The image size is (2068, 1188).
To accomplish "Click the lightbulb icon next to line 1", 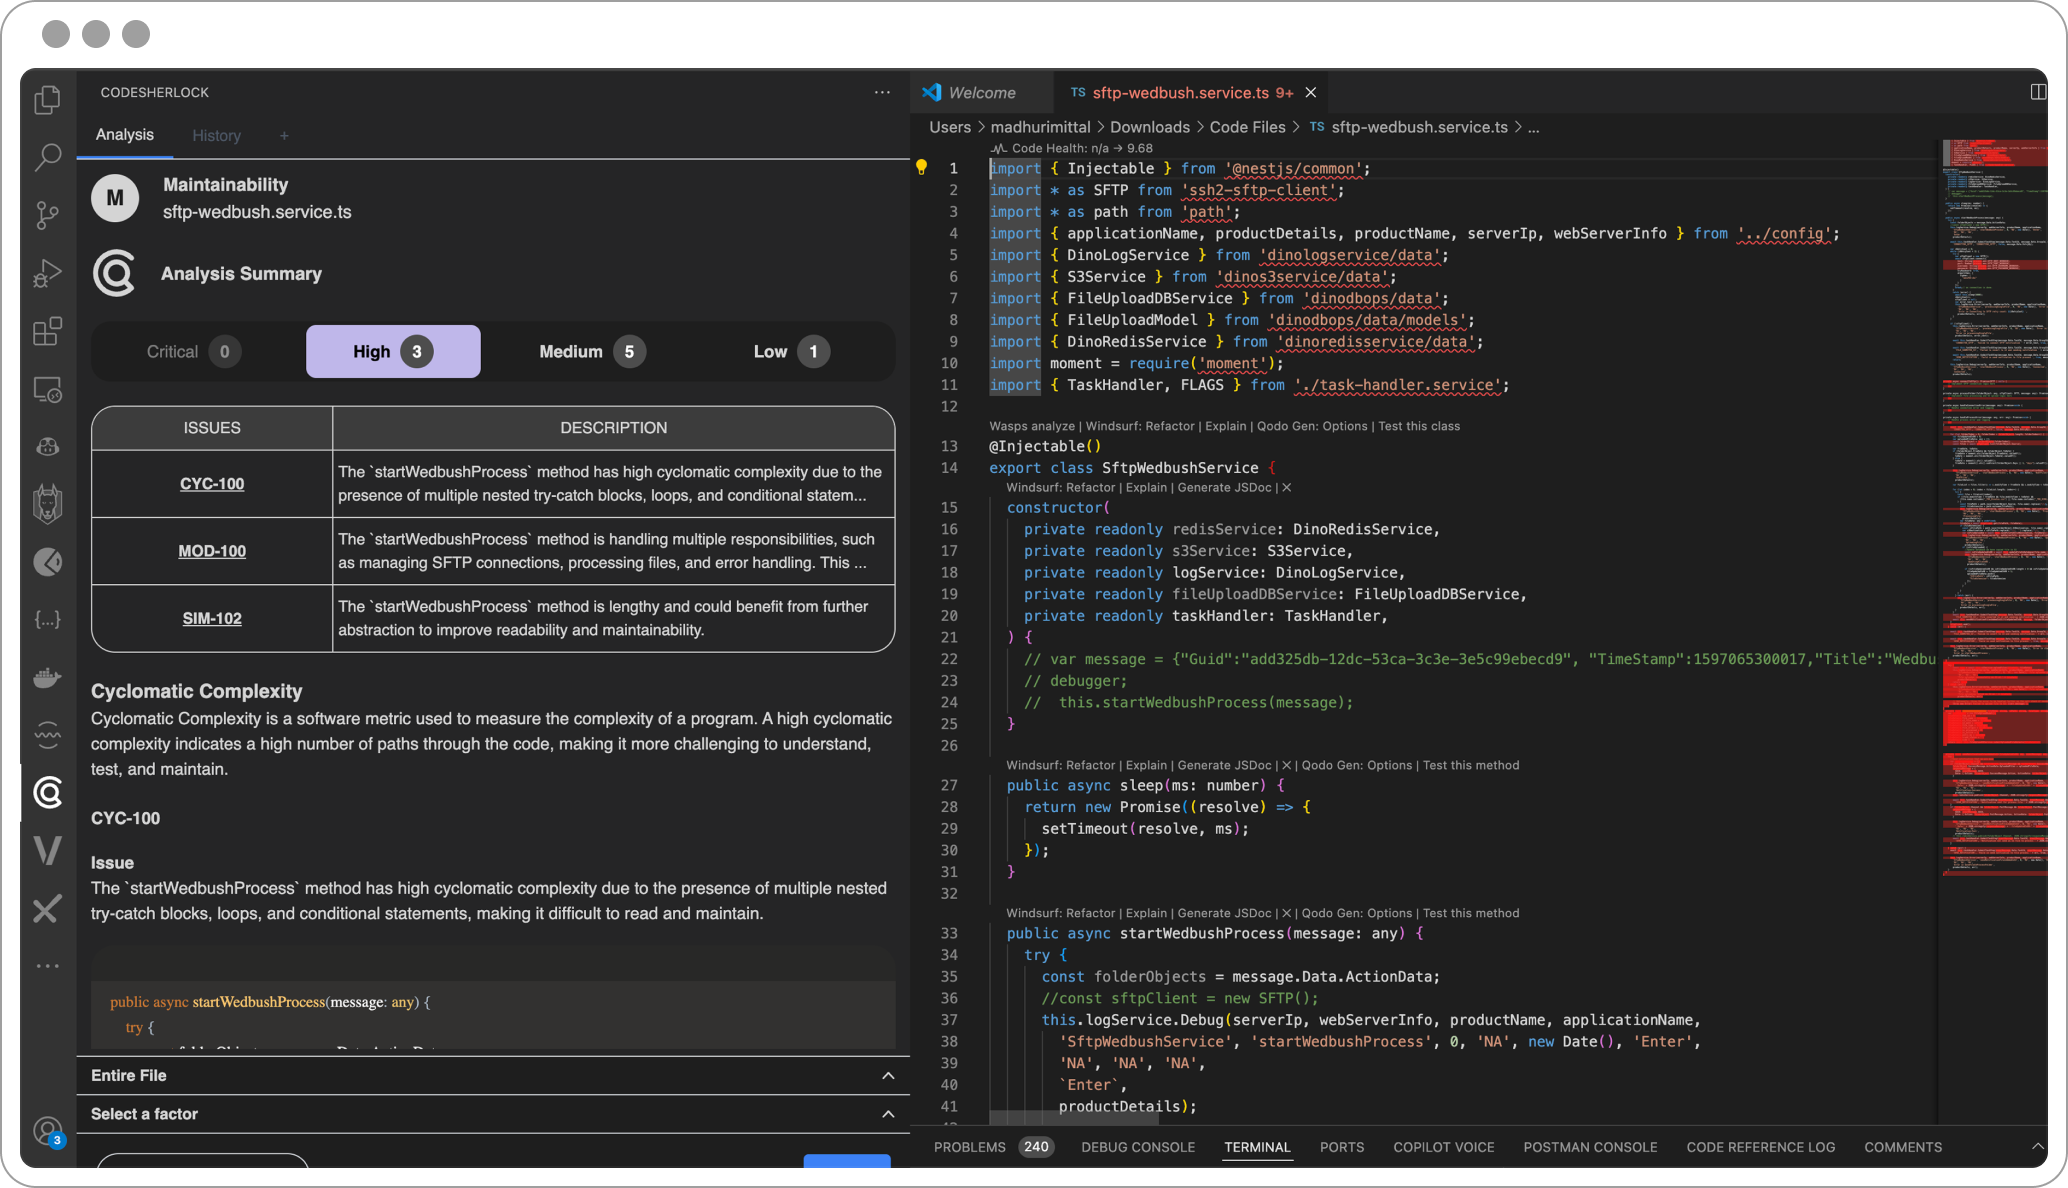I will click(x=921, y=168).
